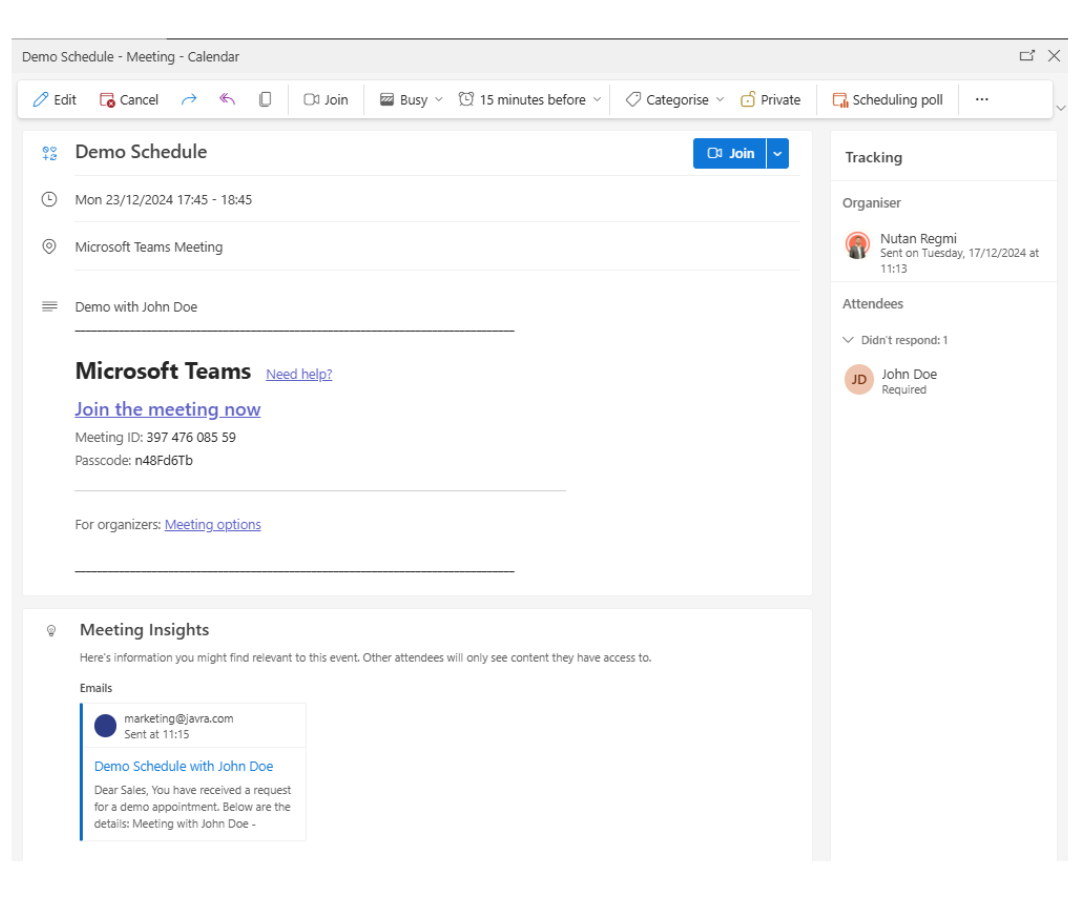1080x900 pixels.
Task: Click the Meeting Insights lightbulb icon
Action: tap(51, 631)
